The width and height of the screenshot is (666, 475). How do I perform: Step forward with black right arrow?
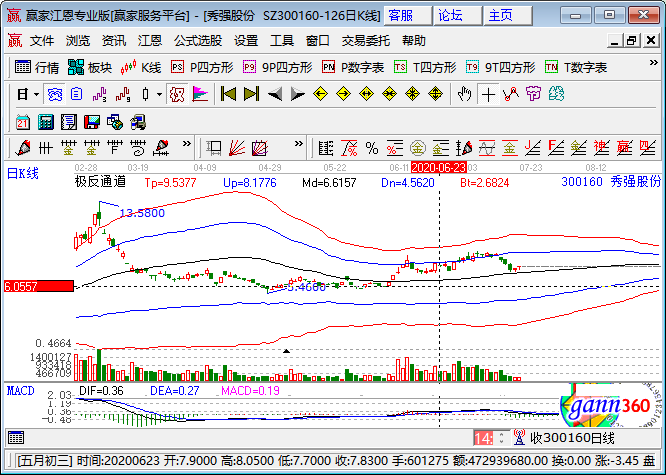(x=297, y=94)
